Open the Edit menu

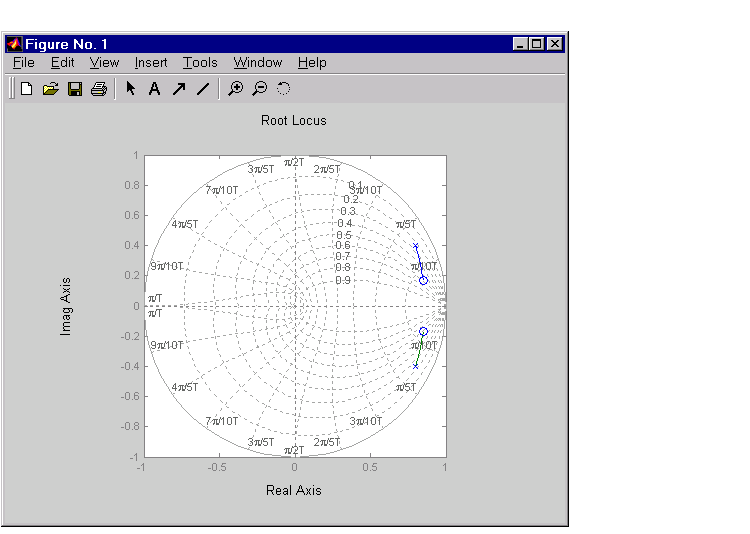coord(62,62)
